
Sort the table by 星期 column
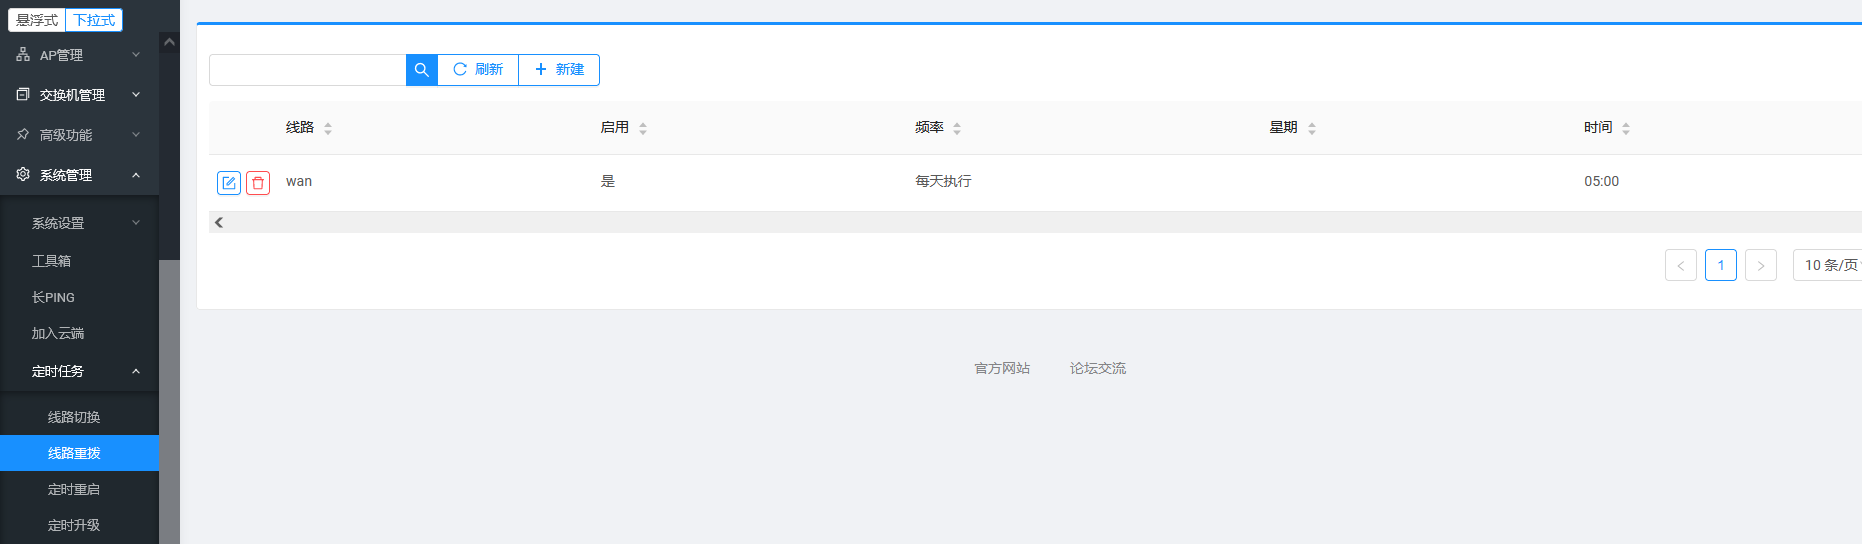[x=1312, y=128]
